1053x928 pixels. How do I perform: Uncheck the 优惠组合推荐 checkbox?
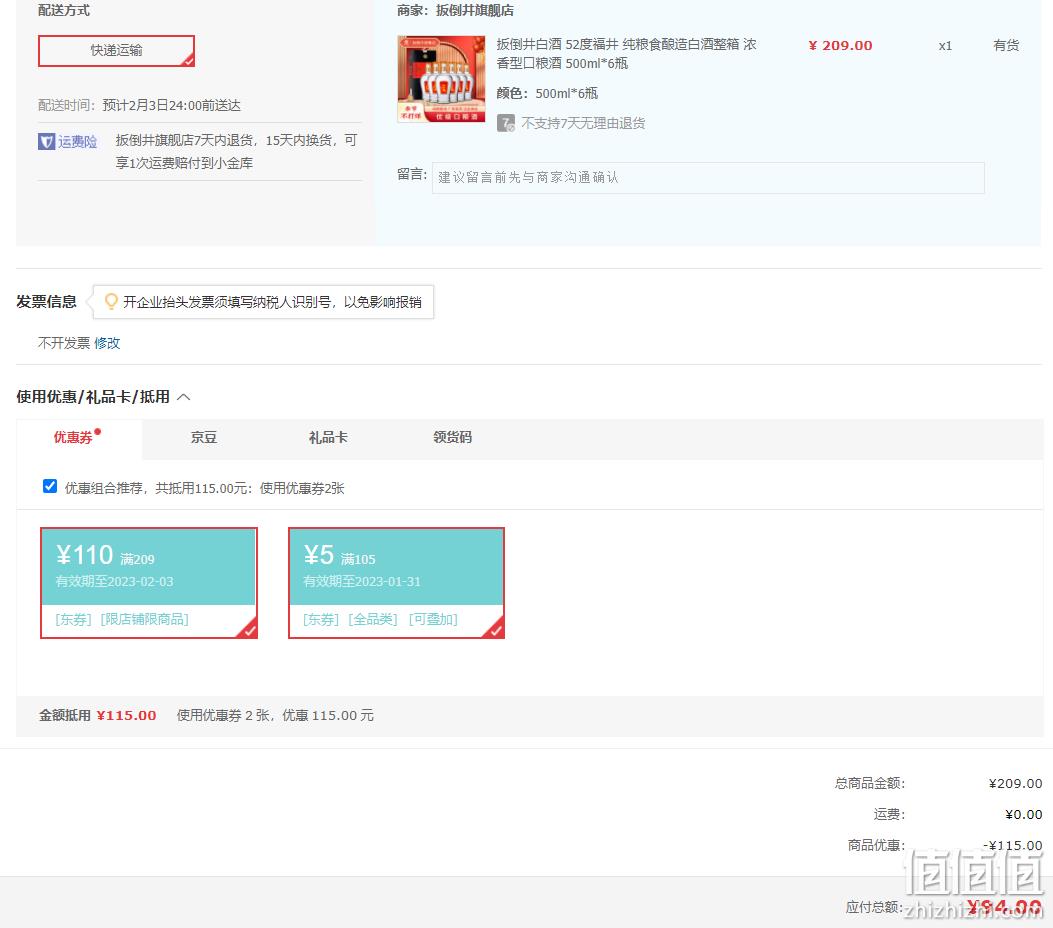pos(50,486)
